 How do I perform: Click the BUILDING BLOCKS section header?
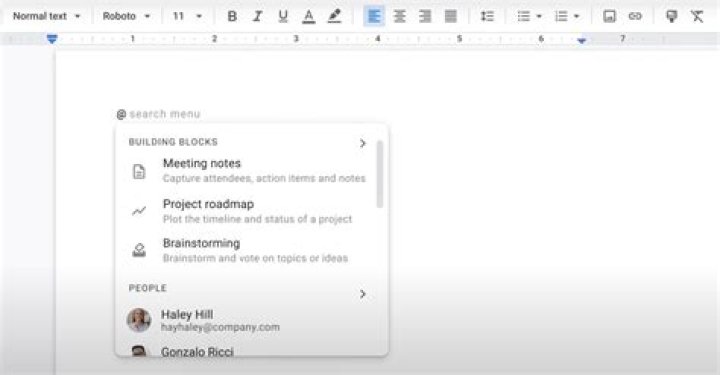pos(173,142)
